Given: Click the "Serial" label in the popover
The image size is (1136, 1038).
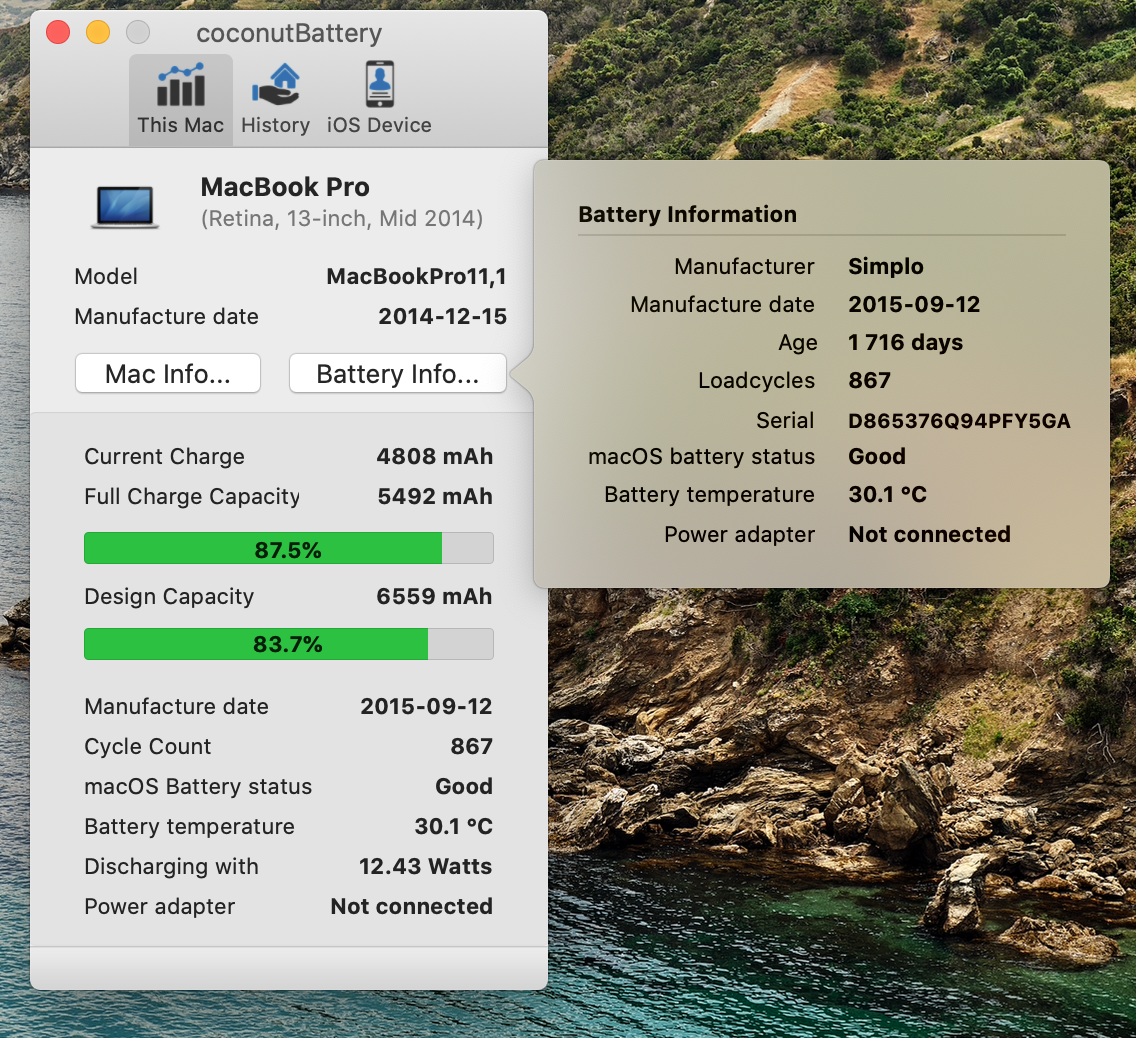Looking at the screenshot, I should click(x=785, y=420).
